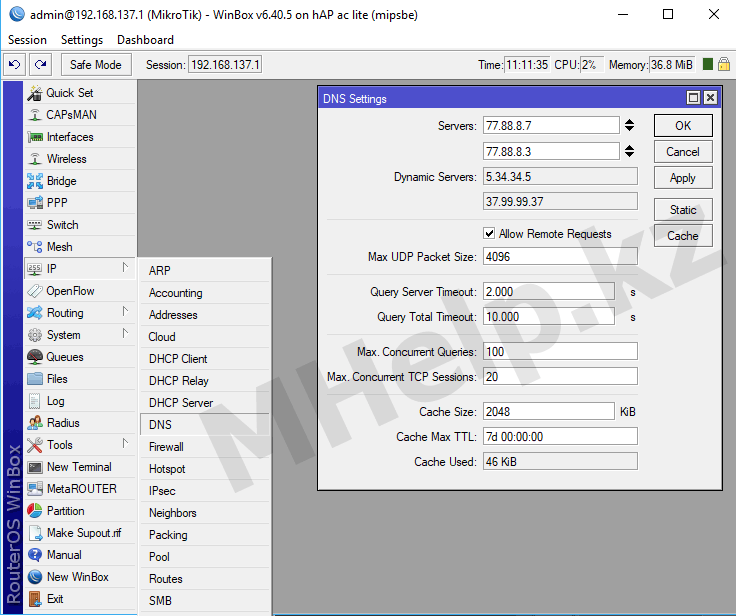Screen dimensions: 736x616
Task: Click the Exit door icon
Action: (x=35, y=599)
